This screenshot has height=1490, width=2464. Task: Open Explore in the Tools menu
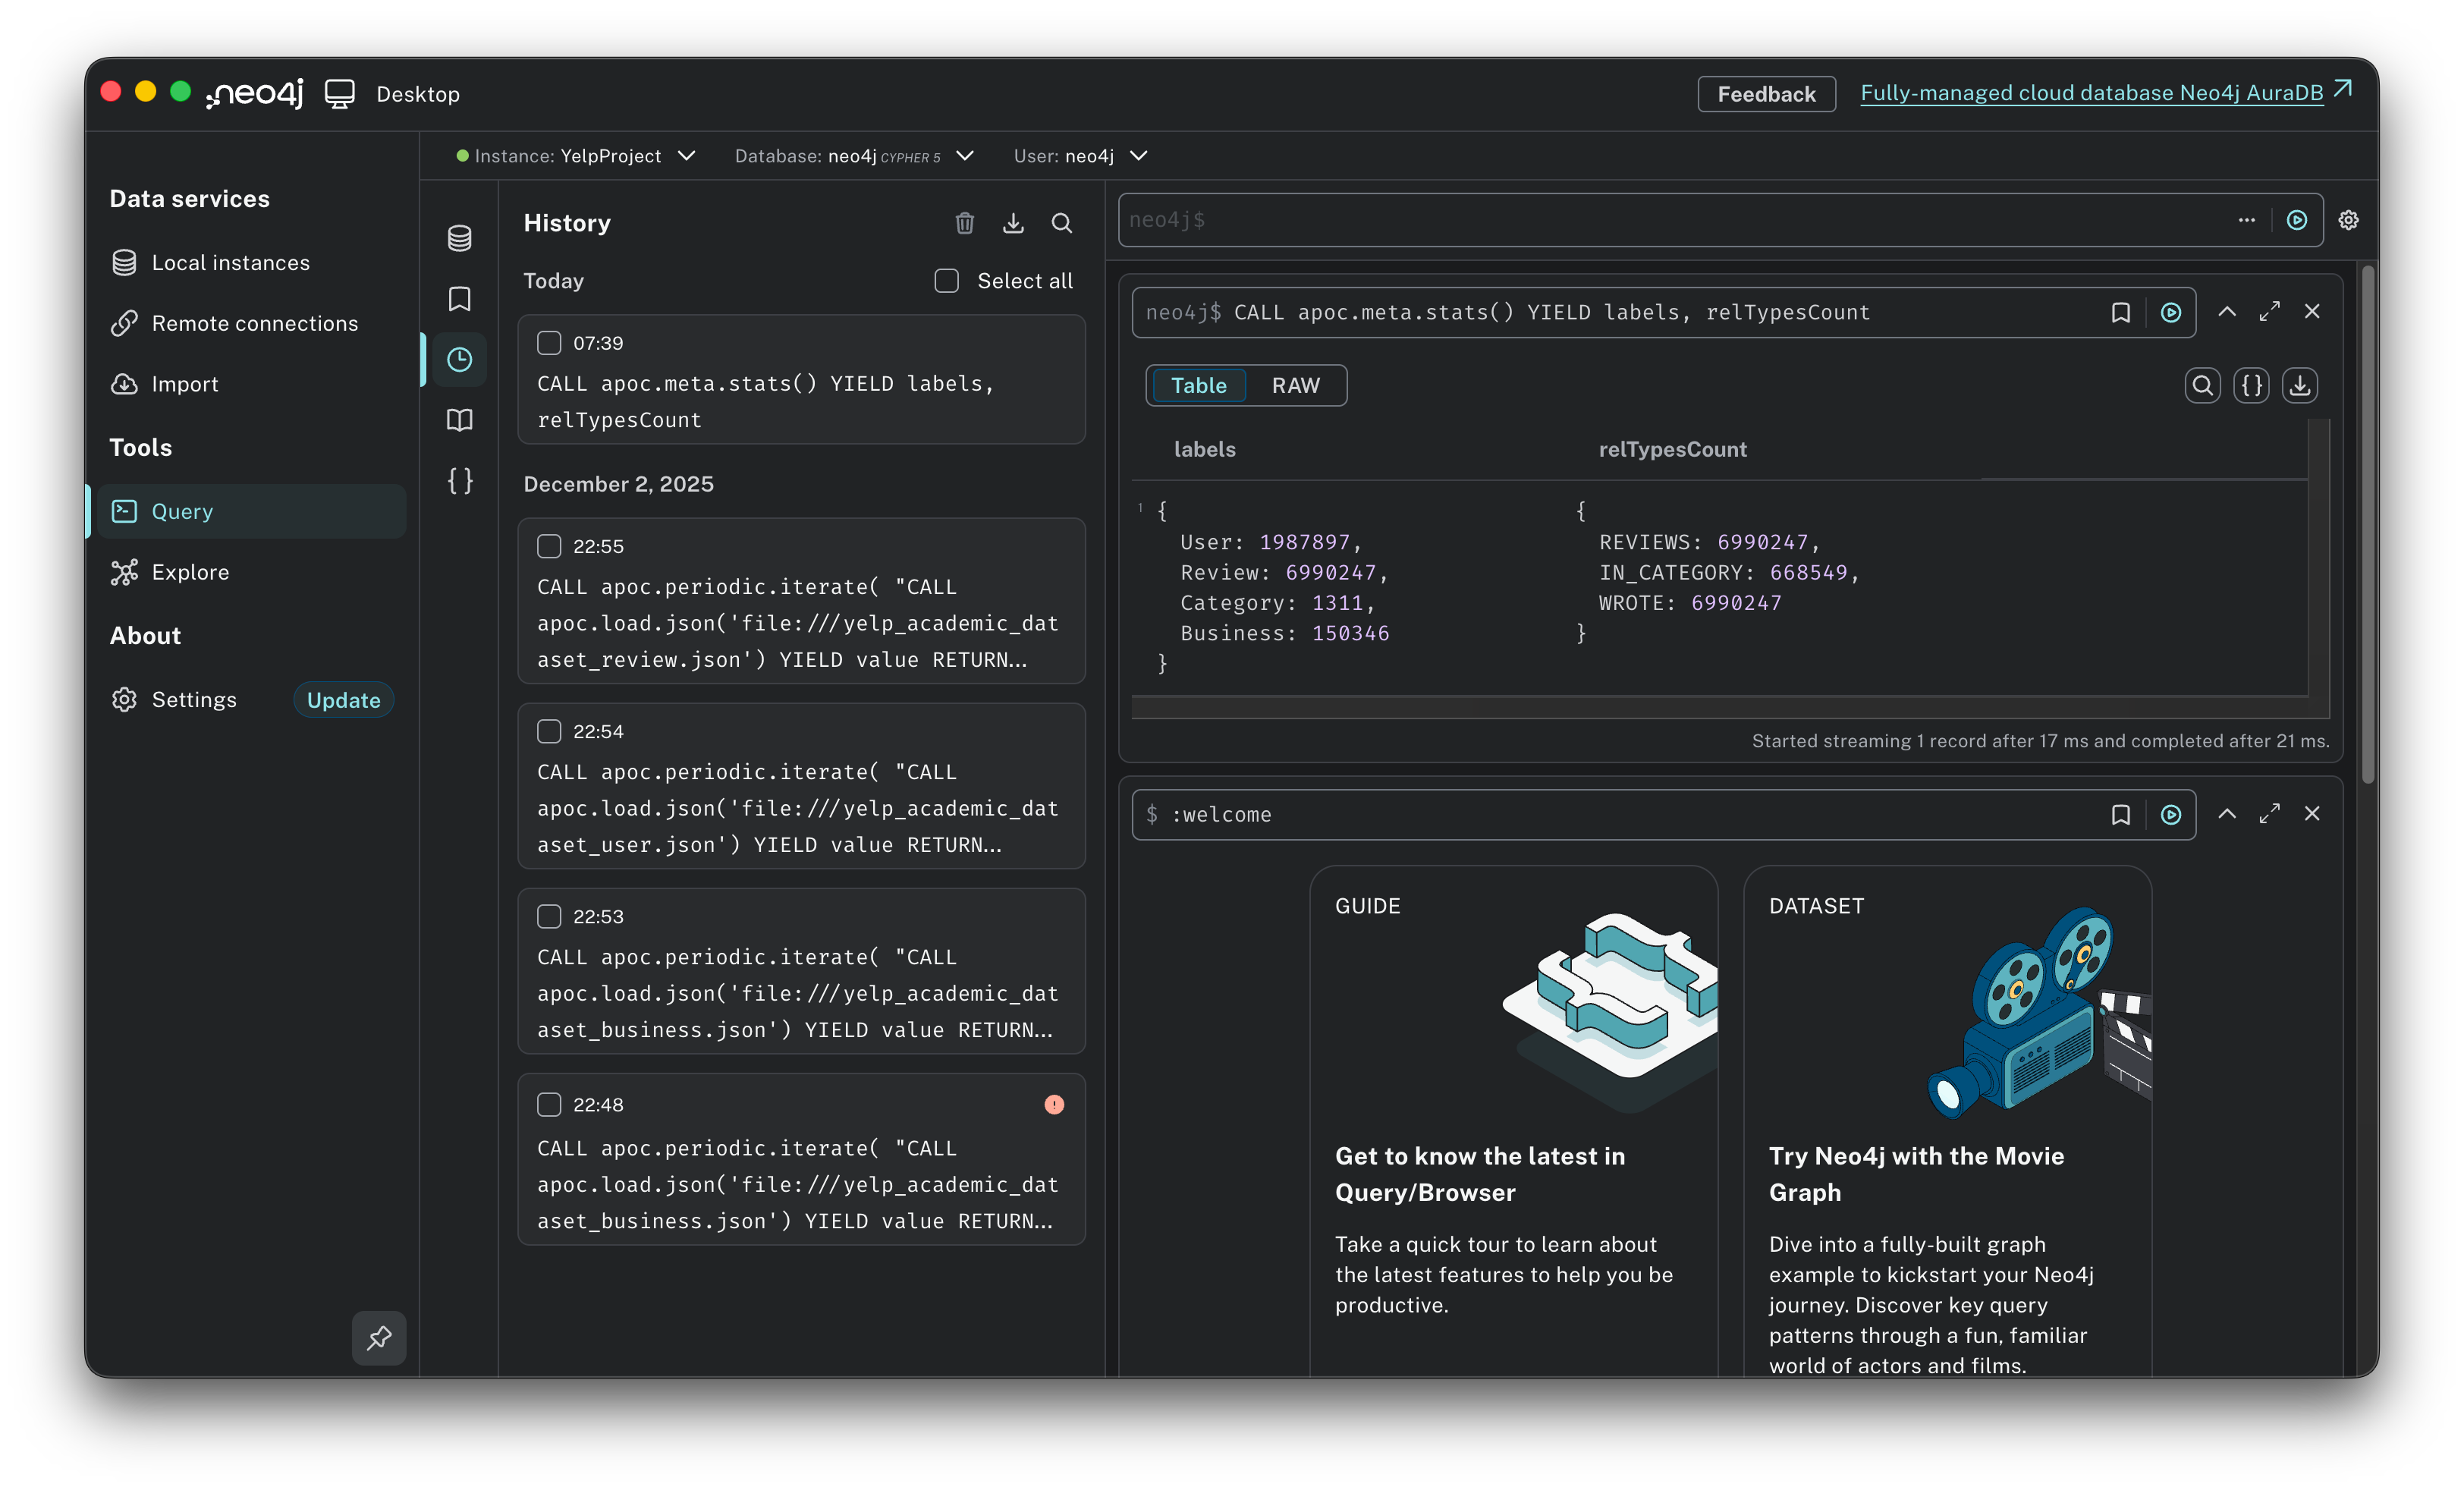click(190, 572)
